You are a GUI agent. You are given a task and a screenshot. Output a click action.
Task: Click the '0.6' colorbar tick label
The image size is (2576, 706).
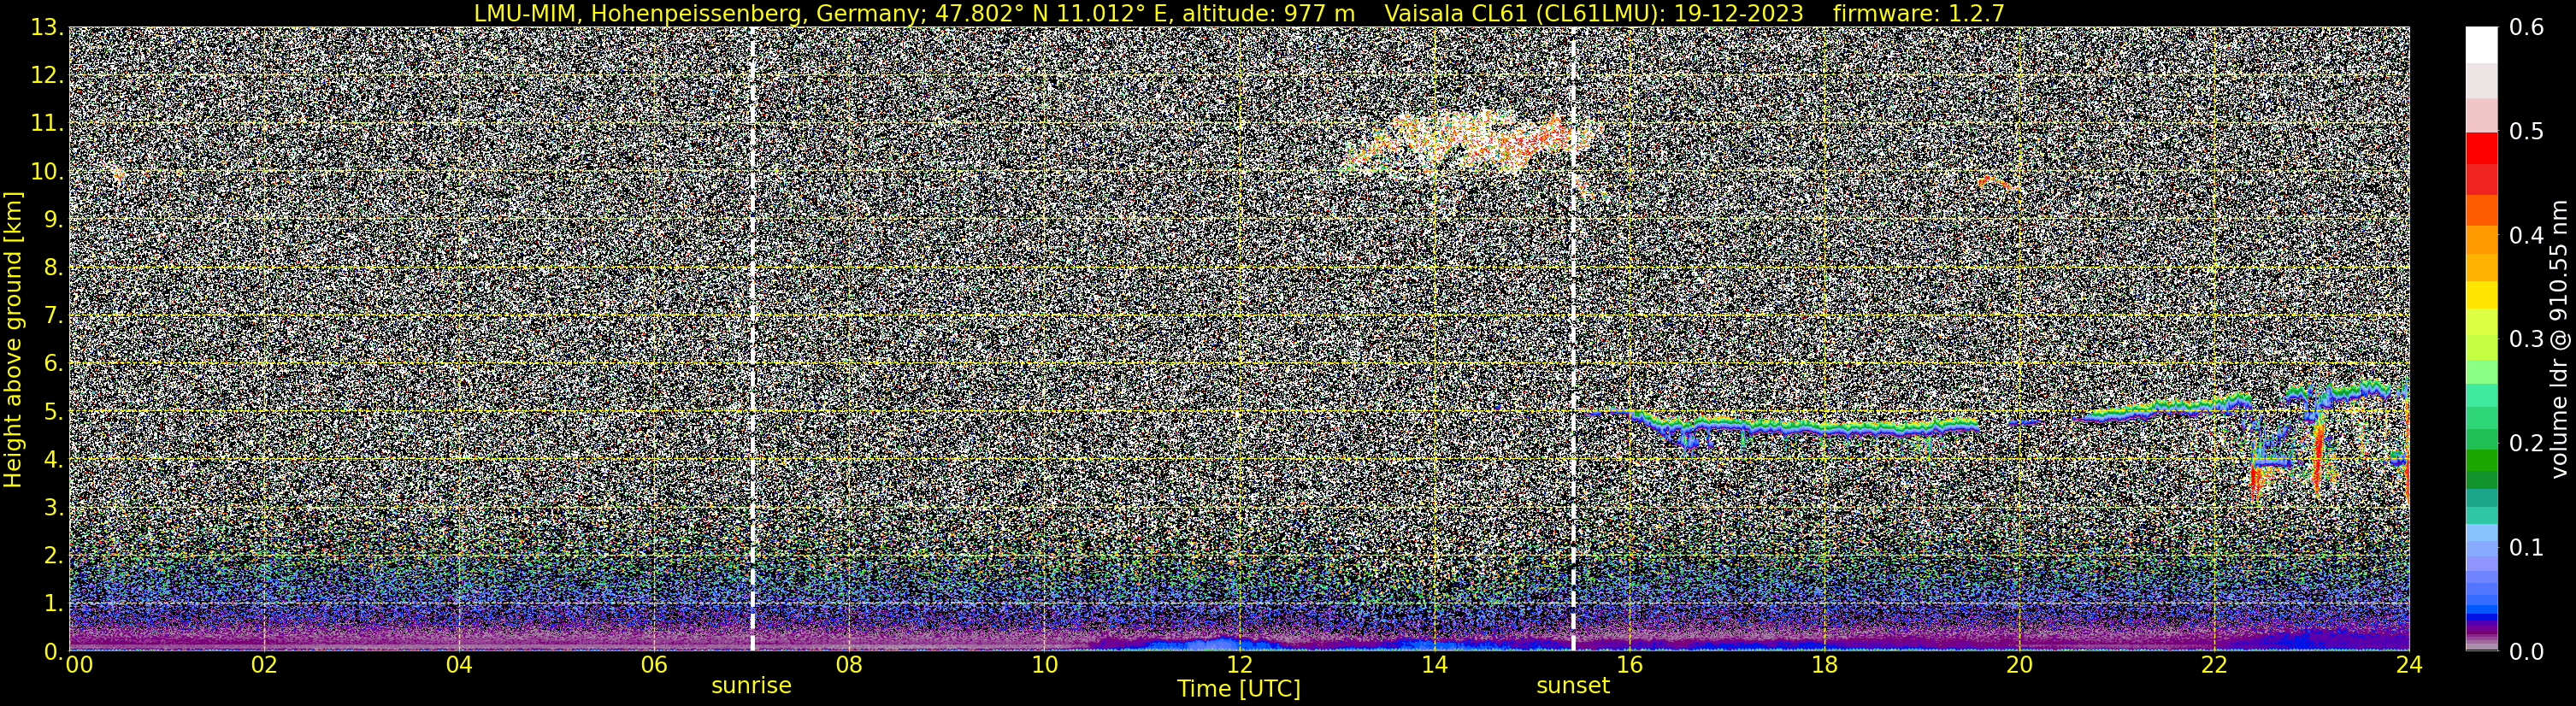2527,28
